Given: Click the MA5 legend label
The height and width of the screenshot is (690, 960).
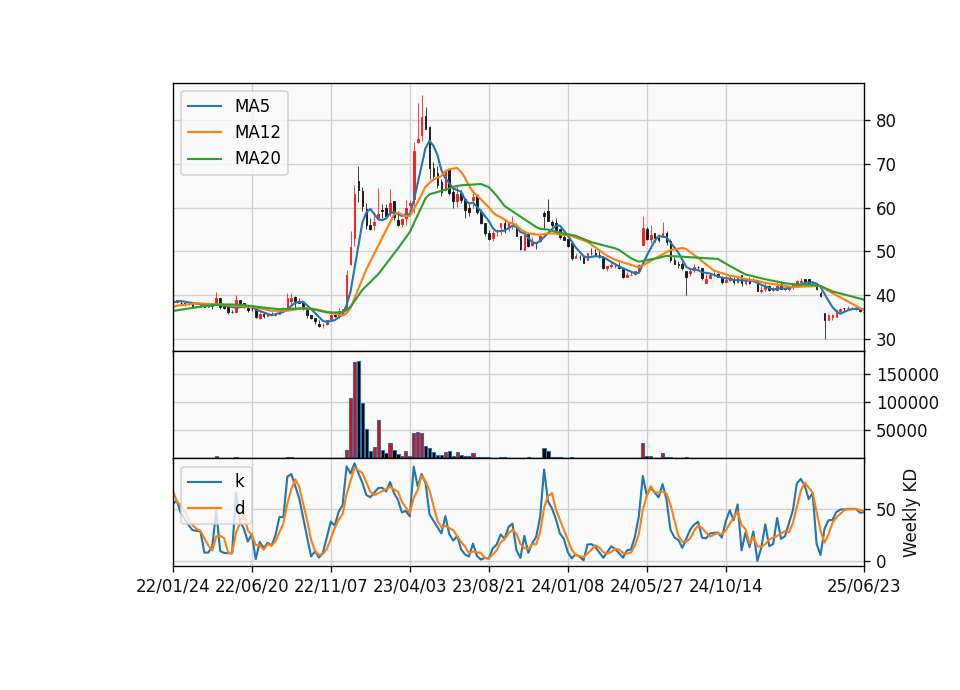Looking at the screenshot, I should click(252, 106).
